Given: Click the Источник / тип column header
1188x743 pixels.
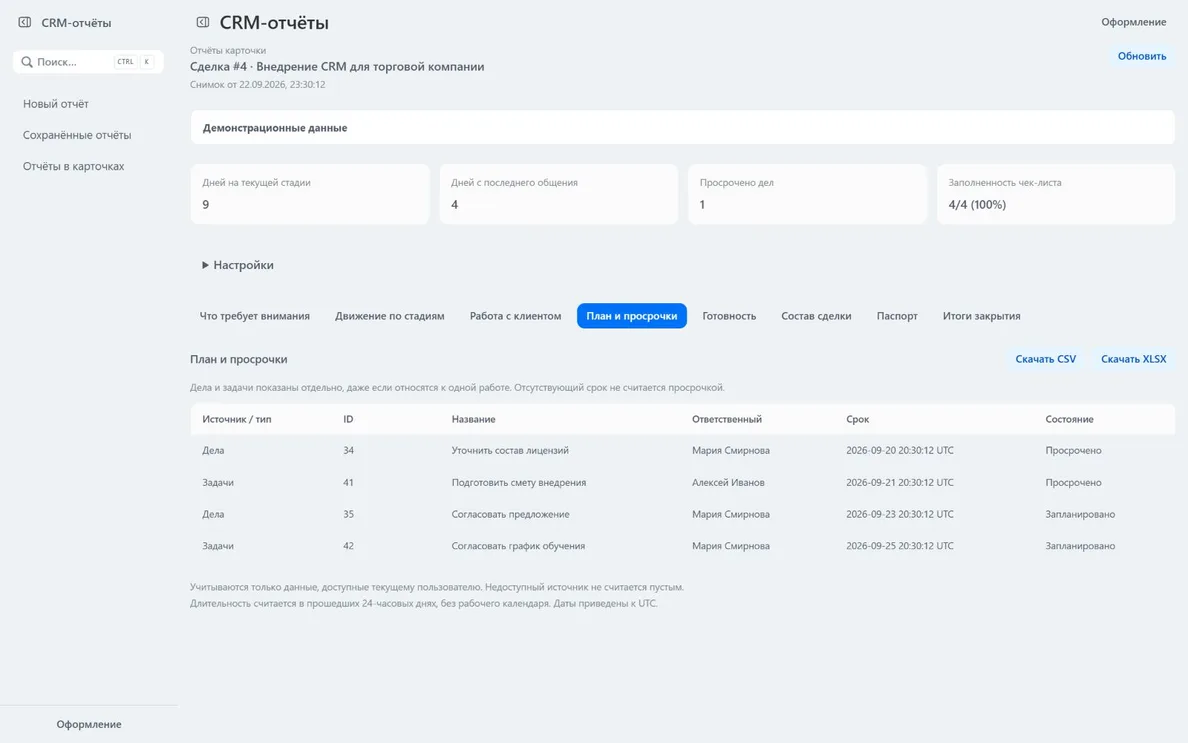Looking at the screenshot, I should (236, 419).
